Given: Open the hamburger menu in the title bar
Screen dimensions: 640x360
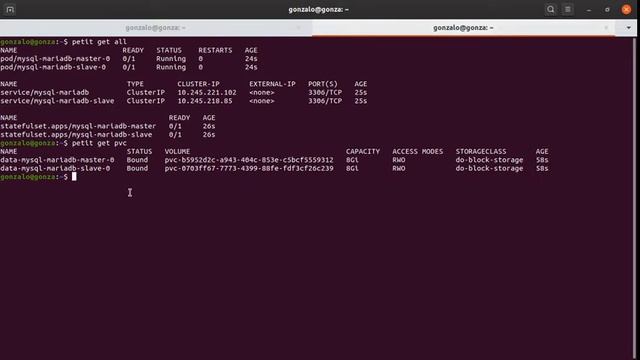Looking at the screenshot, I should click(568, 9).
